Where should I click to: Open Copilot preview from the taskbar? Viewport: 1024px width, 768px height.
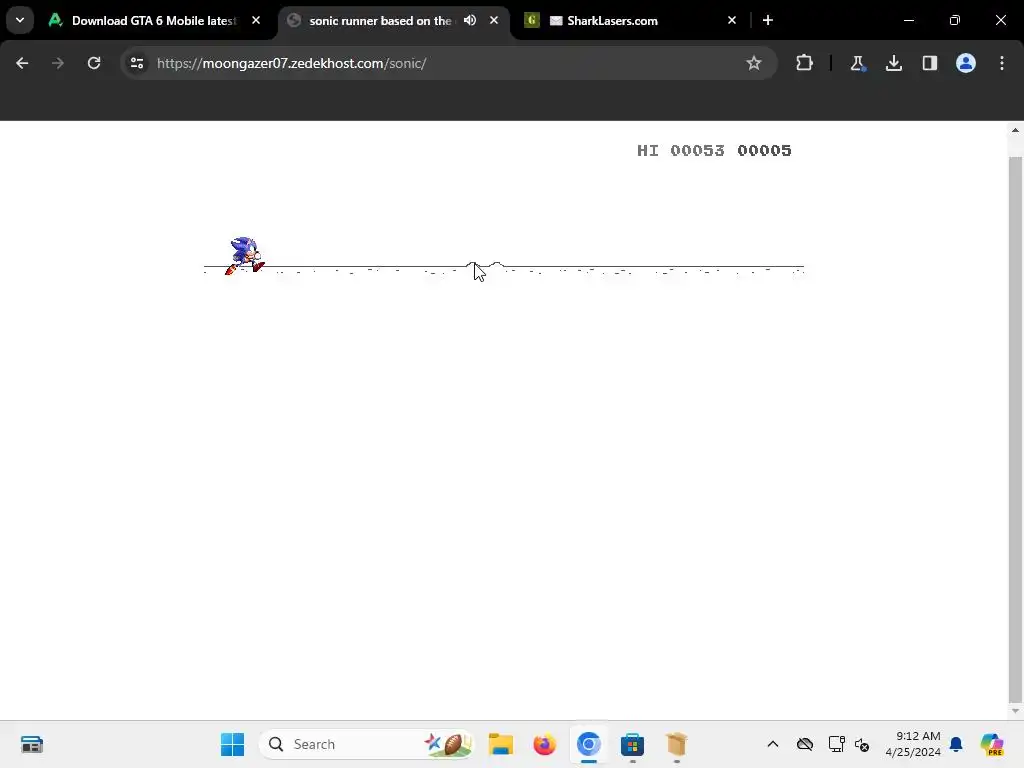(x=992, y=744)
